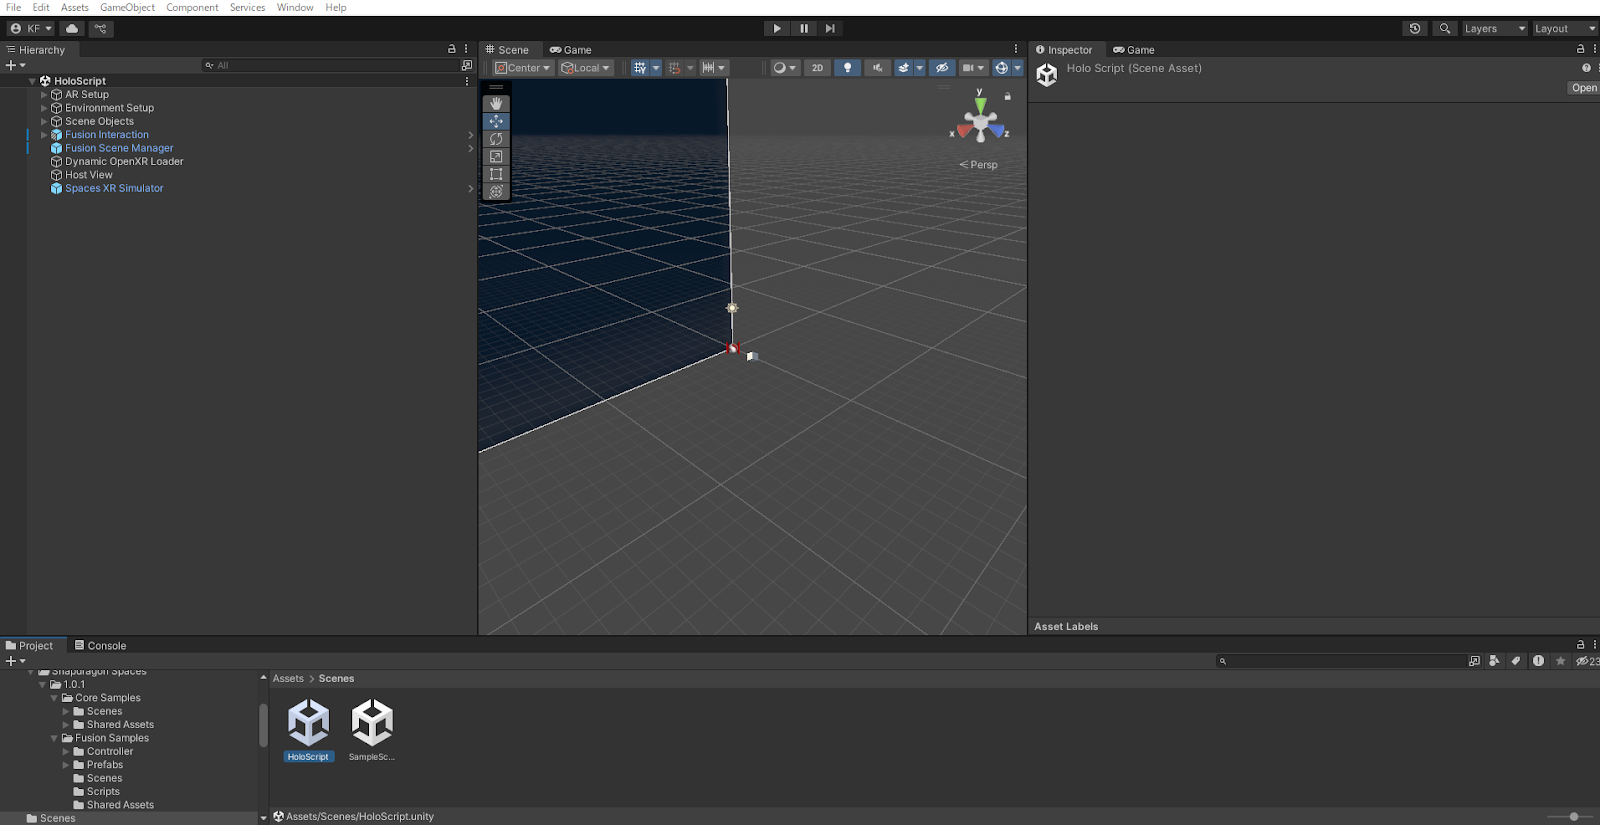1600x825 pixels.
Task: Click the Pause button
Action: click(x=804, y=29)
